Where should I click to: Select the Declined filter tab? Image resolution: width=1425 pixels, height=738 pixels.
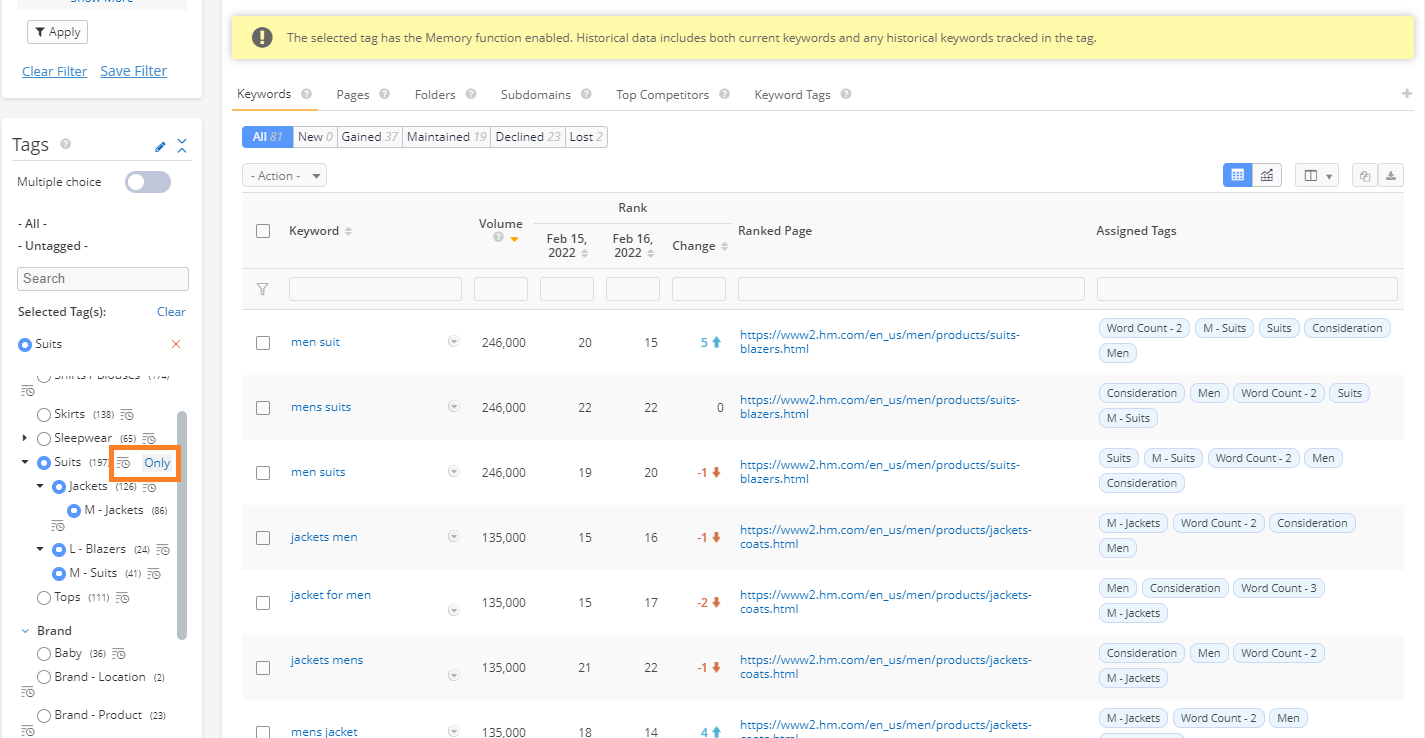click(x=527, y=137)
